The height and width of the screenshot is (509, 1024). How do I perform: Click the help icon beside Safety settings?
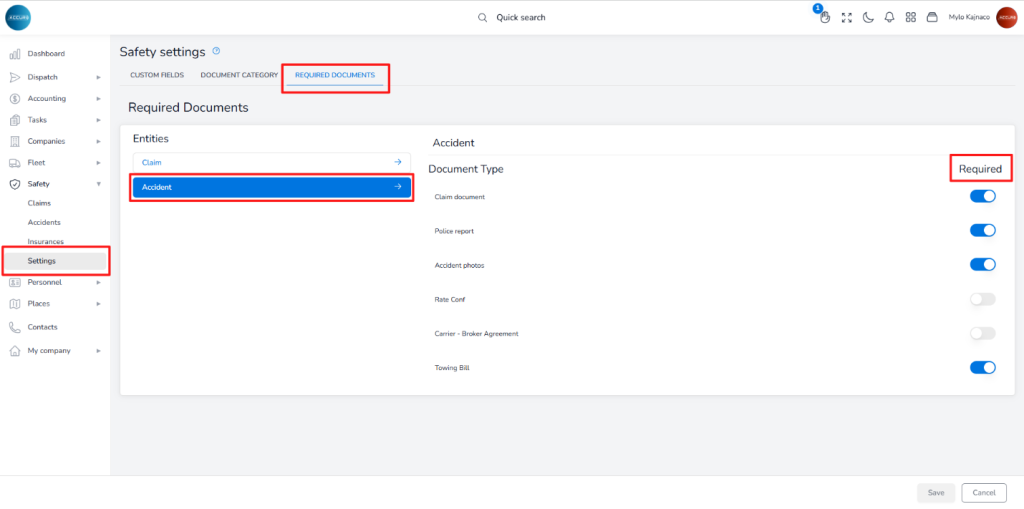(216, 51)
